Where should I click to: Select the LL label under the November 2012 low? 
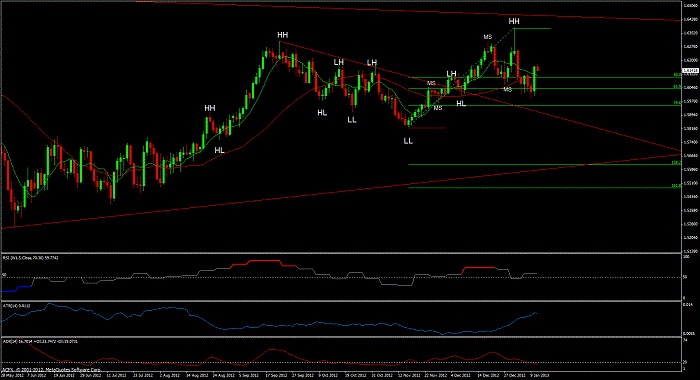coord(408,141)
